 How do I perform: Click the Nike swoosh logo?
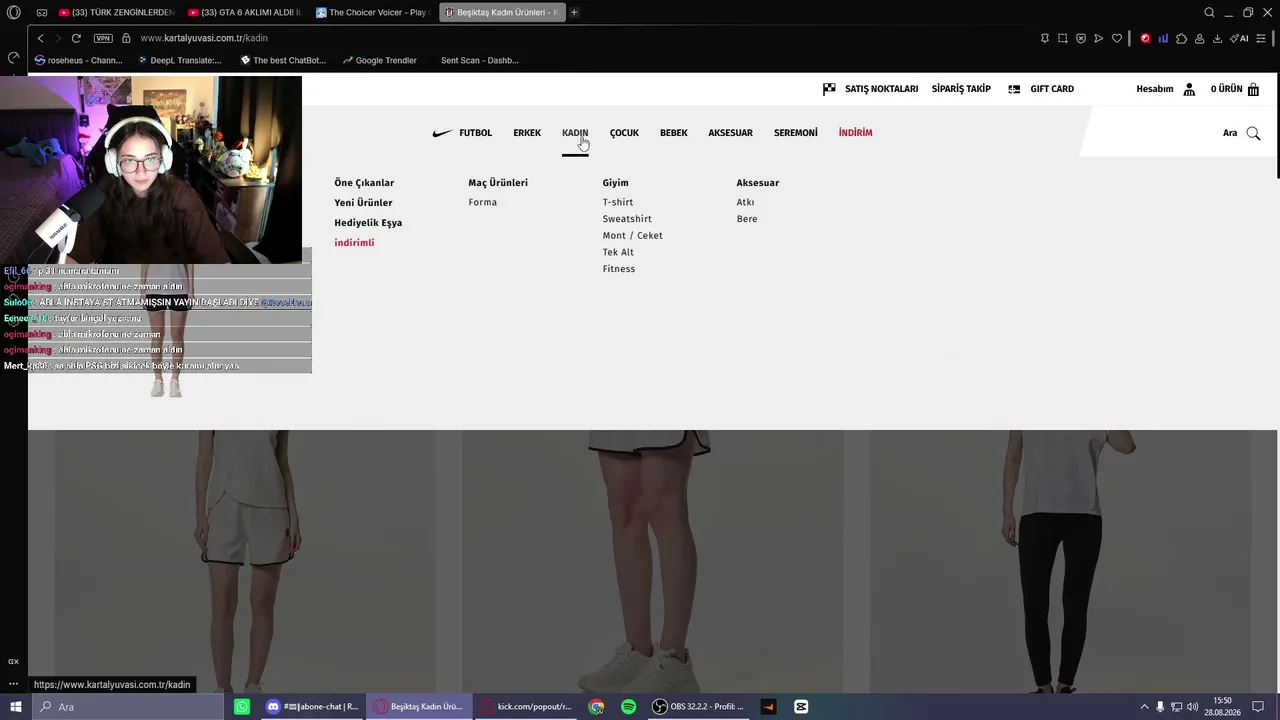[442, 133]
